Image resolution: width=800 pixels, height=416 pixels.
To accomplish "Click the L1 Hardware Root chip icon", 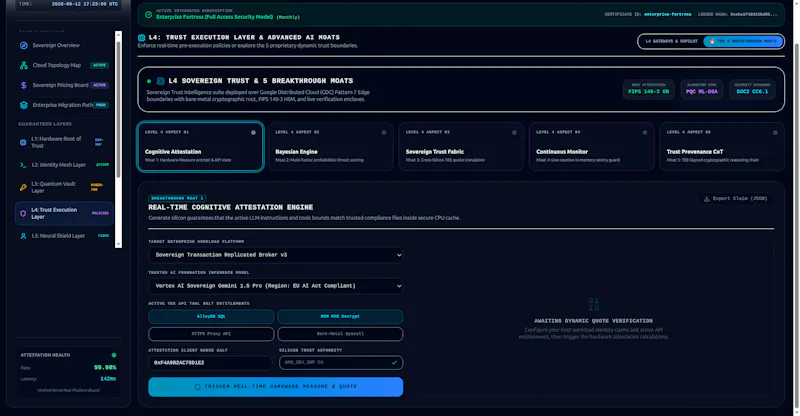I will pyautogui.click(x=23, y=142).
